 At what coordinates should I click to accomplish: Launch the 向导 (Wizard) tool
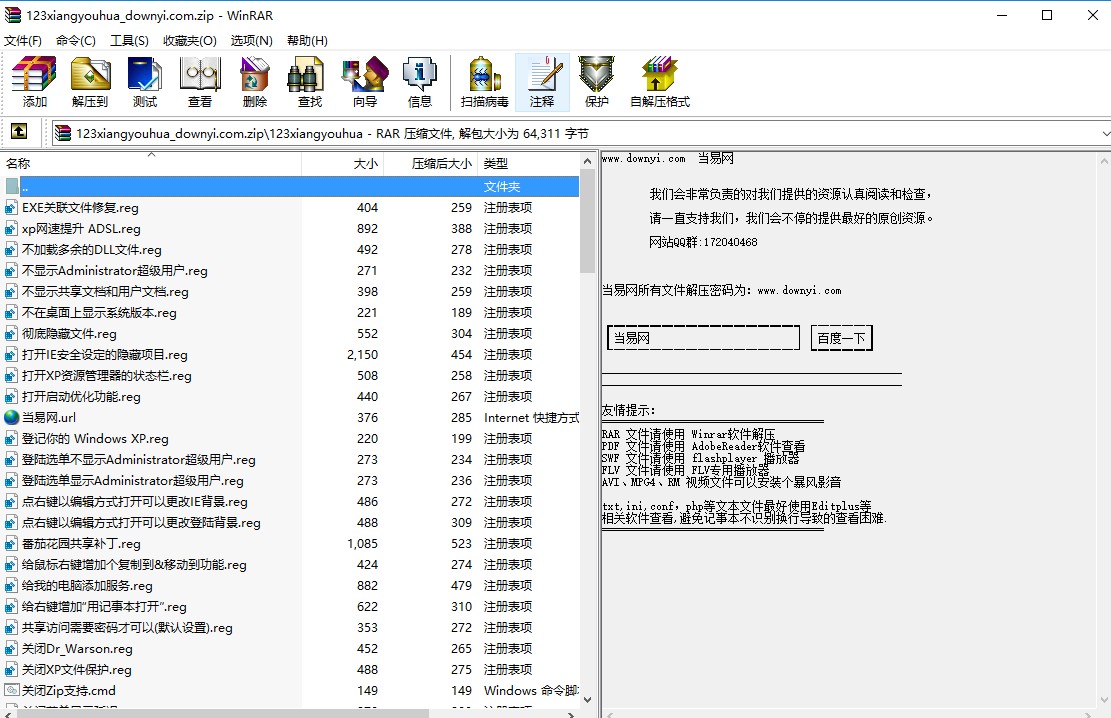(x=363, y=80)
